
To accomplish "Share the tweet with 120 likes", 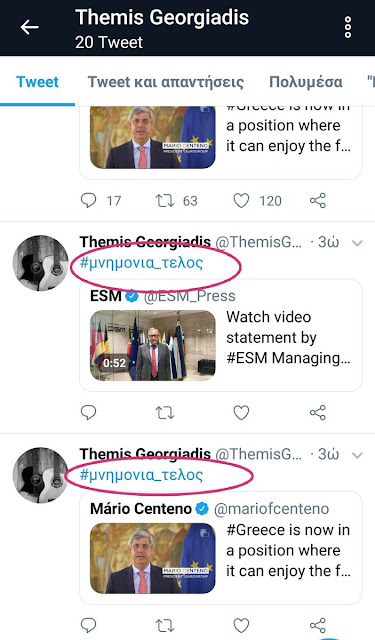I will 318,201.
